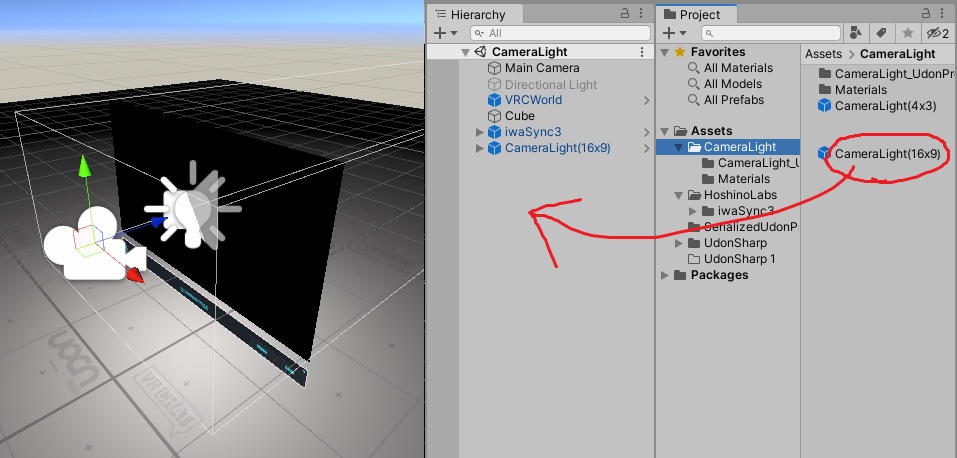This screenshot has width=957, height=458.
Task: Select the SerializedUdonP folder
Action: tap(750, 227)
